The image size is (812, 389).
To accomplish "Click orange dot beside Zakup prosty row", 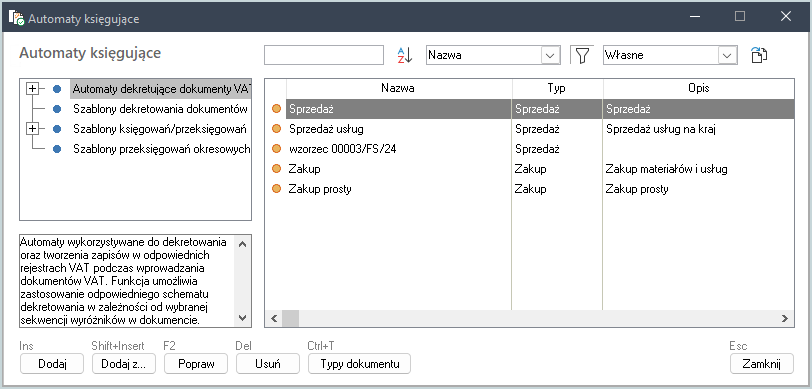I will click(277, 189).
